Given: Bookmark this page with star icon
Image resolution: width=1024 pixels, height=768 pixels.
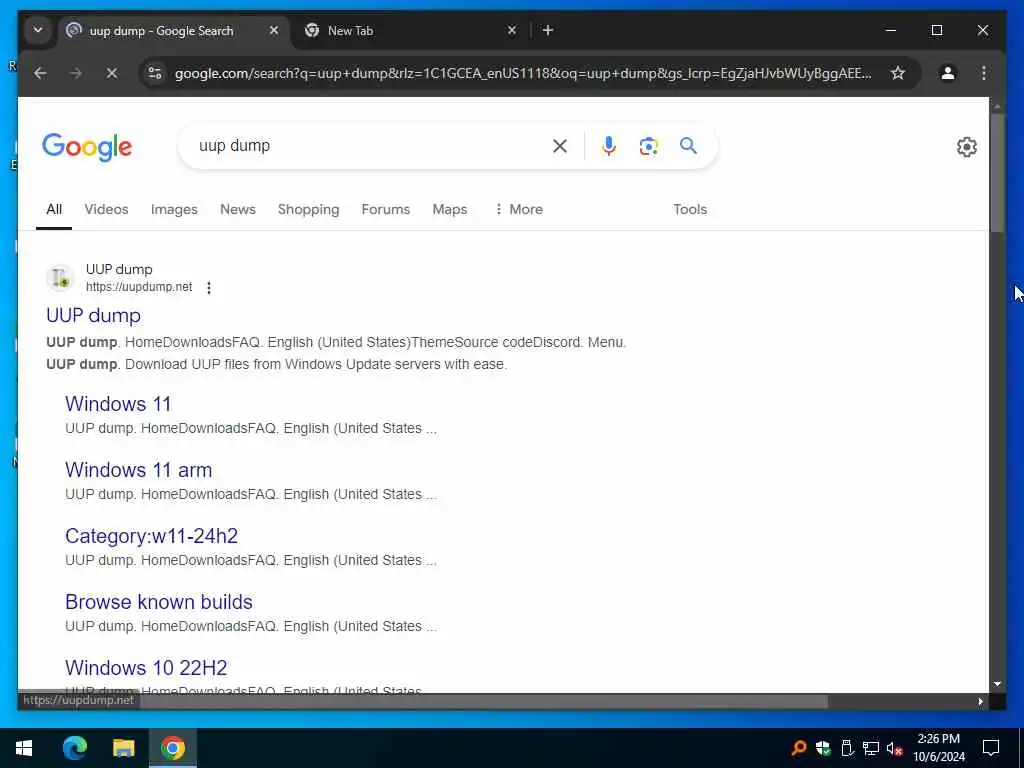Looking at the screenshot, I should click(x=899, y=73).
